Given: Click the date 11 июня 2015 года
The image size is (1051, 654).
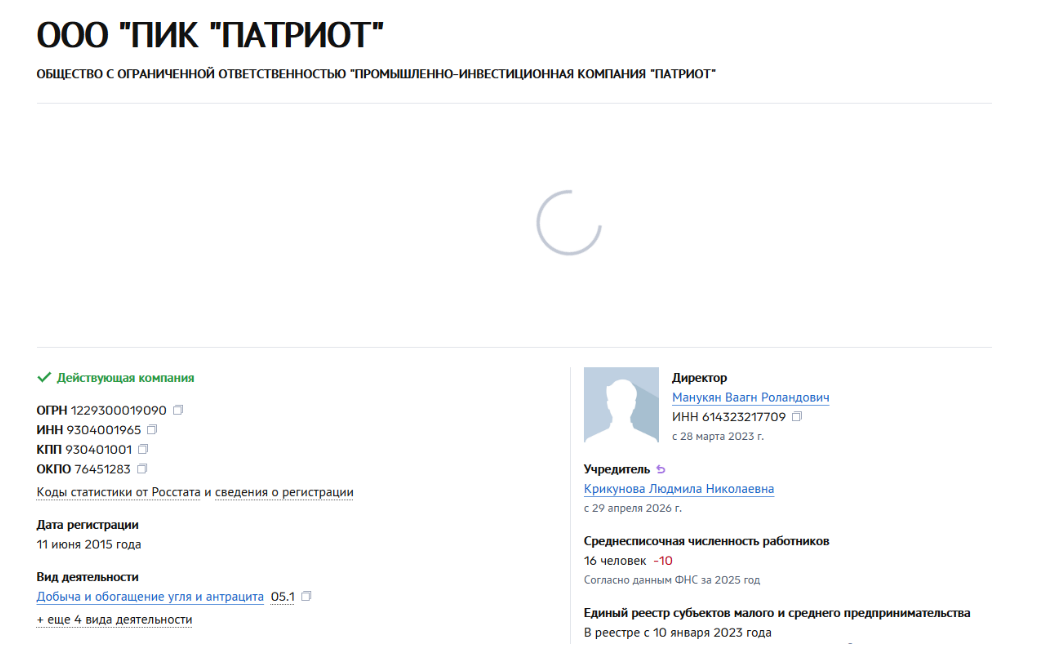Looking at the screenshot, I should click(x=88, y=544).
